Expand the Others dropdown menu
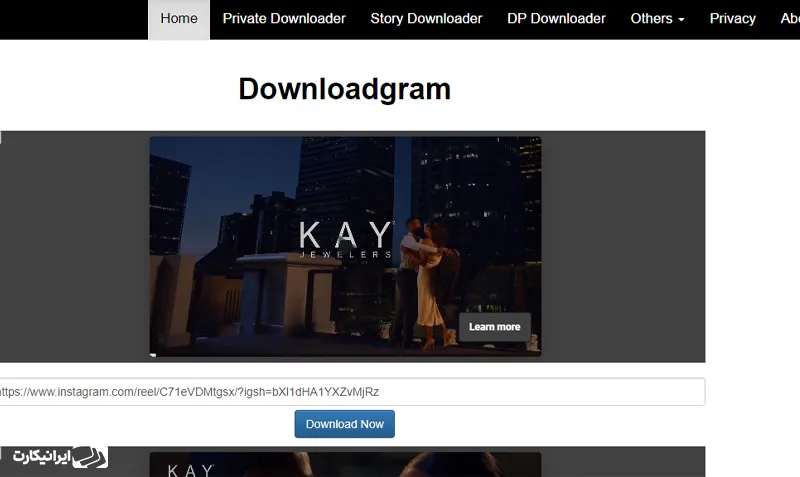 click(657, 19)
